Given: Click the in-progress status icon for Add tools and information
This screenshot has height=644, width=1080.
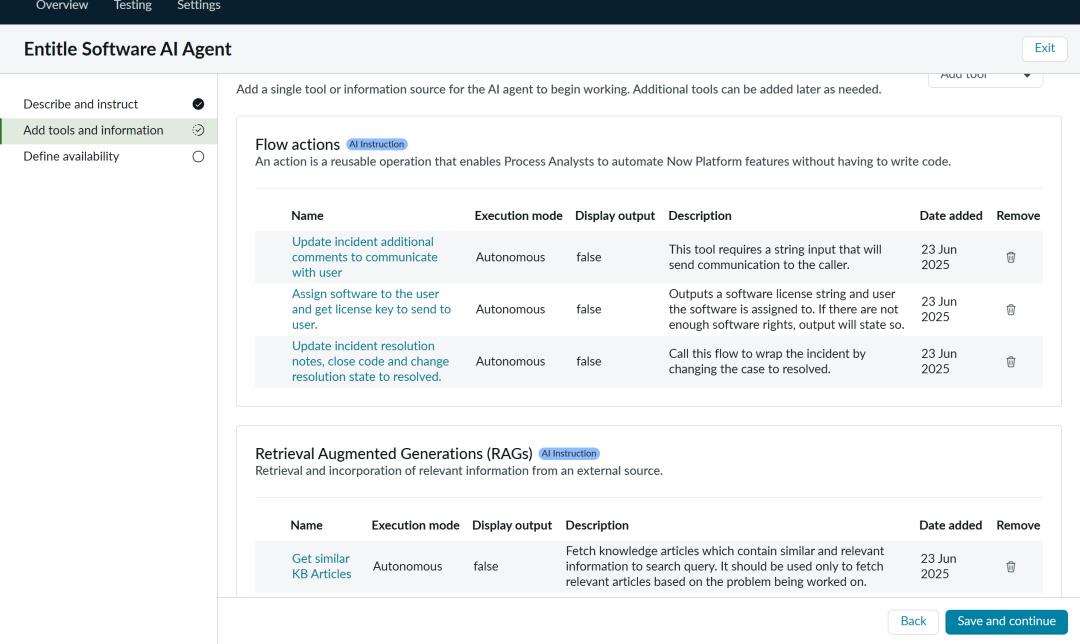Looking at the screenshot, I should [198, 130].
